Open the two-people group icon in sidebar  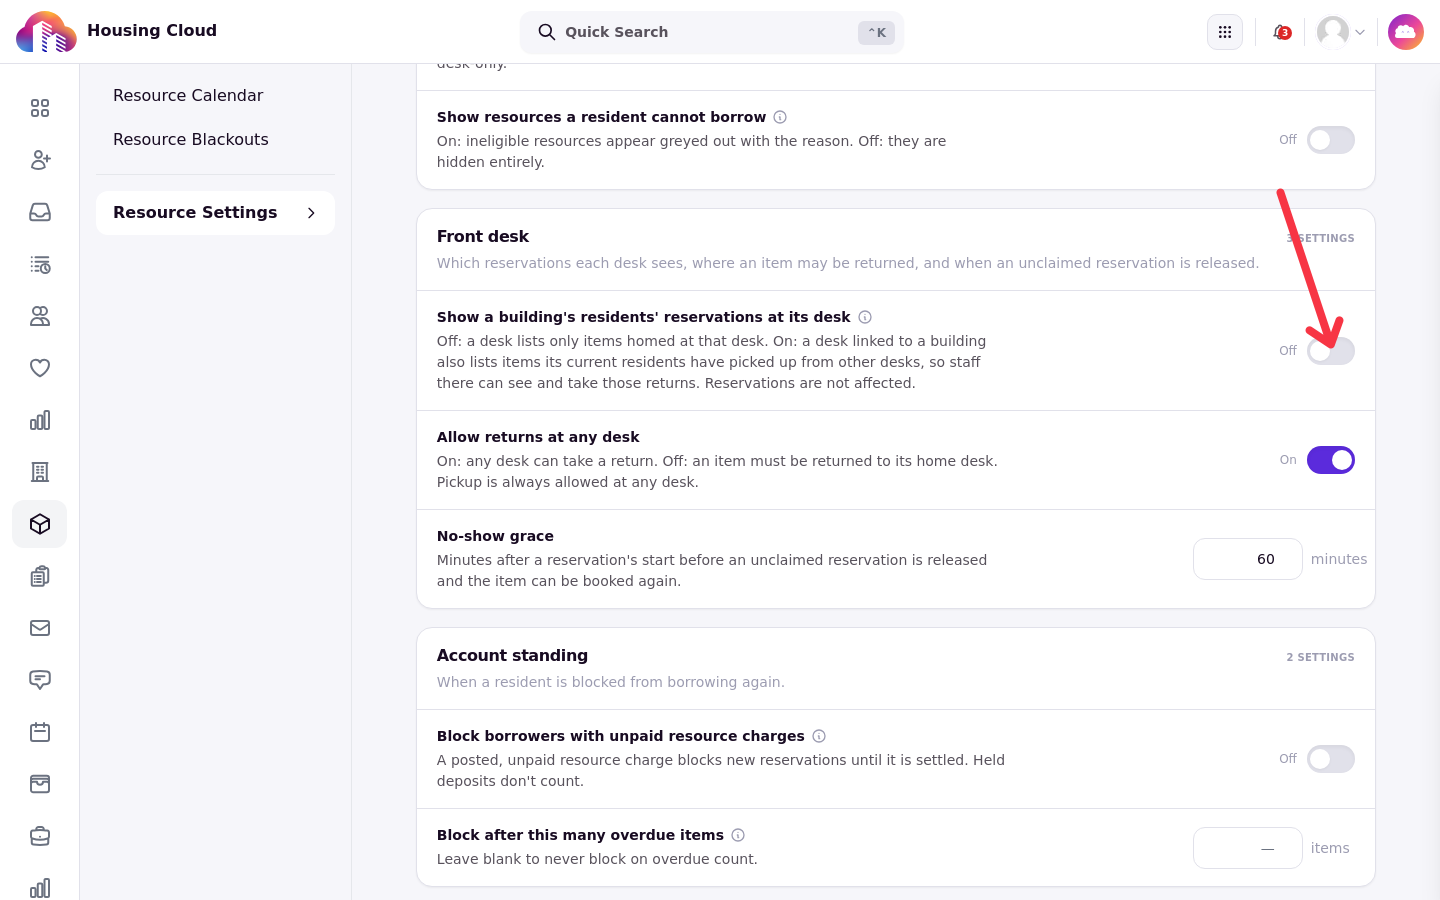(40, 316)
